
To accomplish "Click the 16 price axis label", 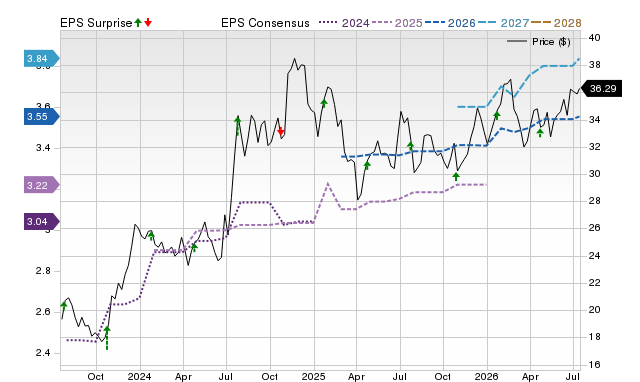I will click(594, 364).
